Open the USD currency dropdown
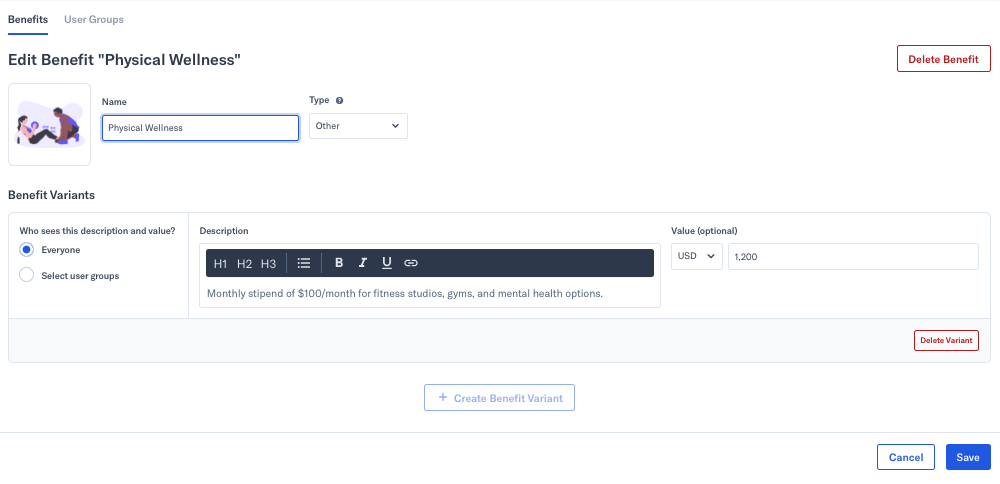 click(x=696, y=256)
